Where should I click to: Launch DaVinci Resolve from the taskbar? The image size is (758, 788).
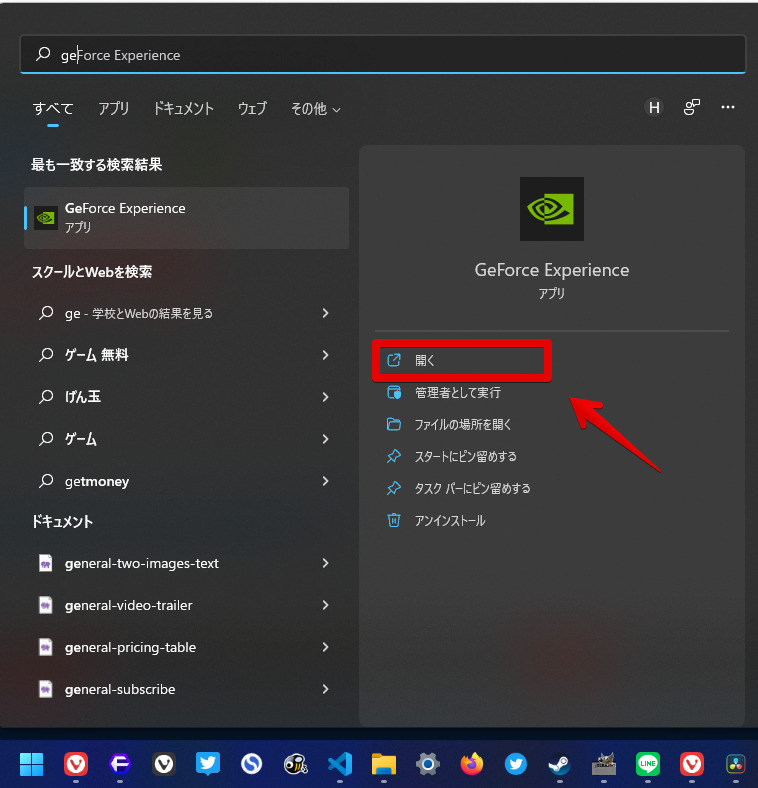736,764
